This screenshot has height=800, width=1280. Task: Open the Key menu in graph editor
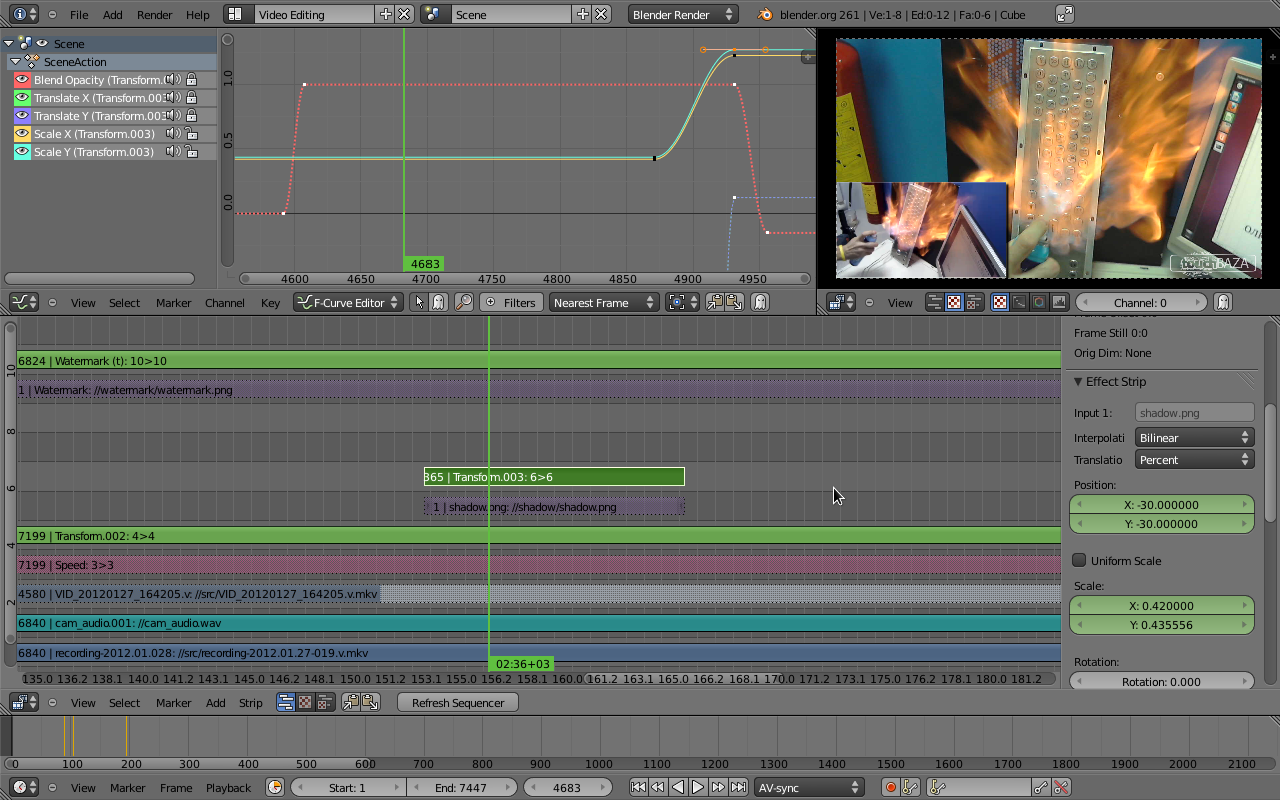tap(270, 303)
